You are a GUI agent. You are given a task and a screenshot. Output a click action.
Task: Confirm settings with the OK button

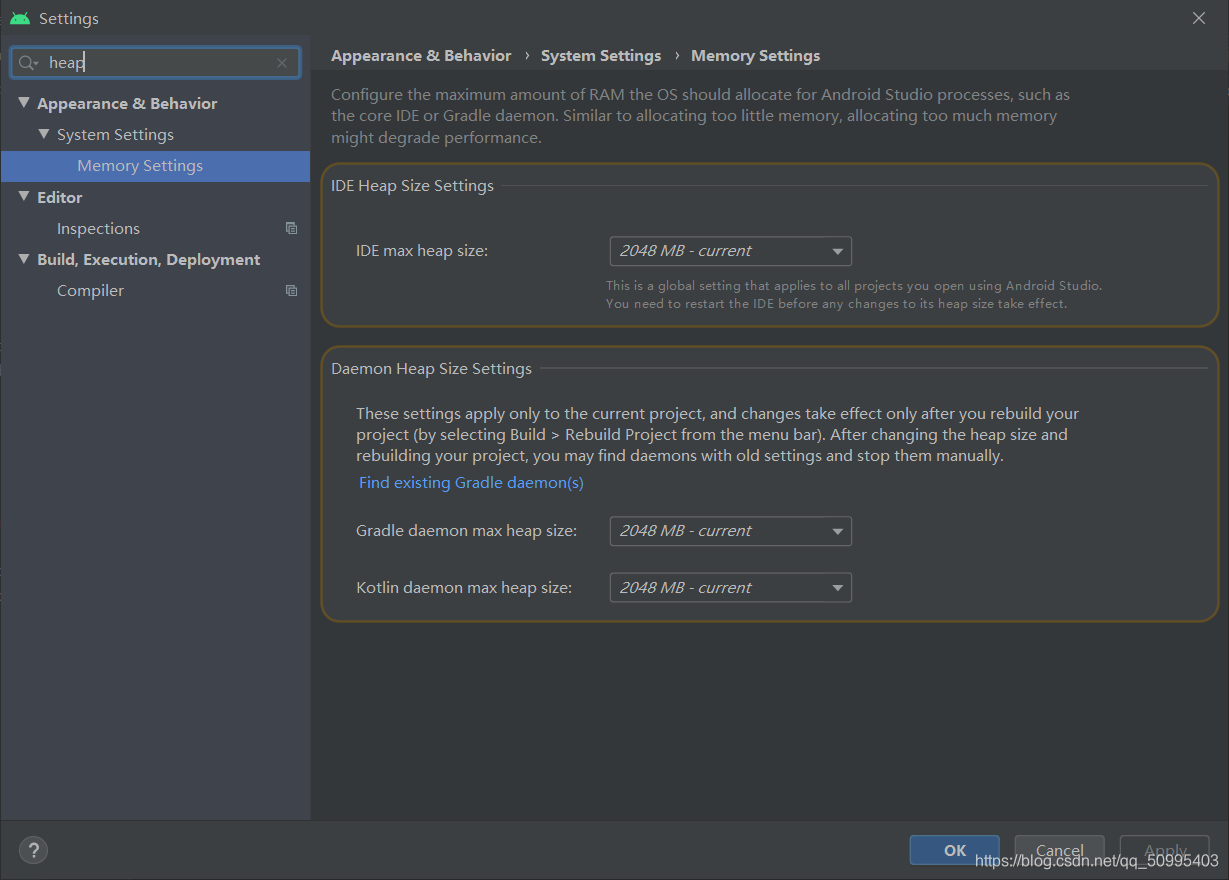pyautogui.click(x=954, y=850)
